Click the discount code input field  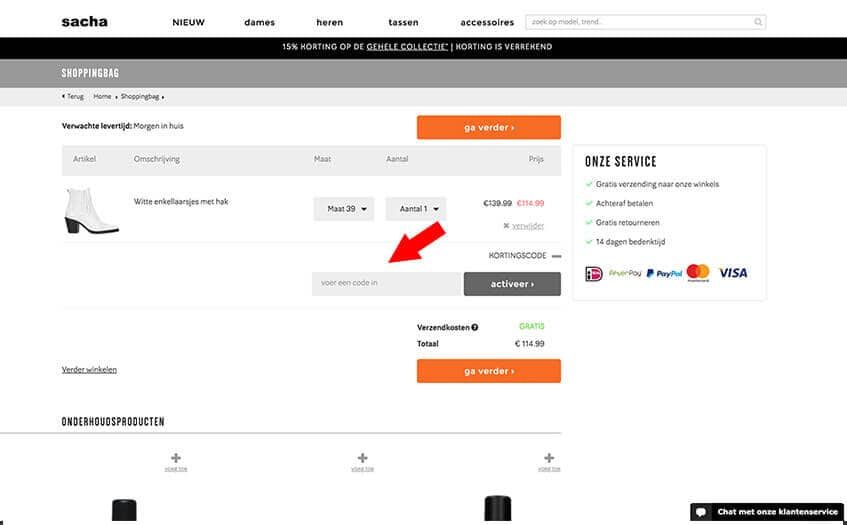click(386, 284)
